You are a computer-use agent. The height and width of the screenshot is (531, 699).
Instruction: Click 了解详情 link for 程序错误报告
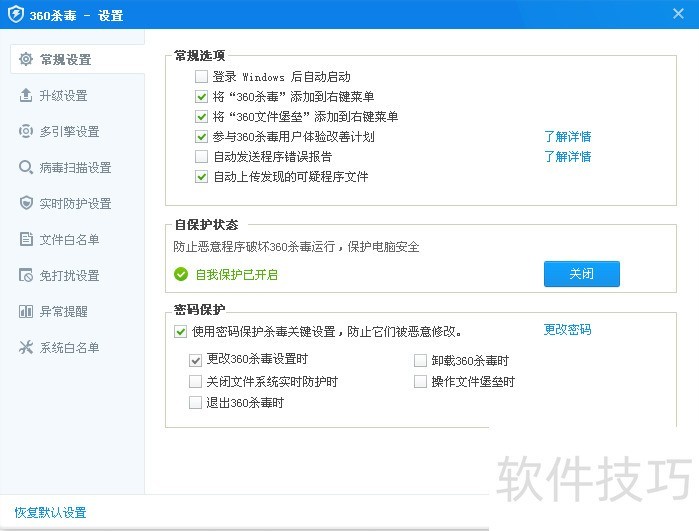point(567,156)
